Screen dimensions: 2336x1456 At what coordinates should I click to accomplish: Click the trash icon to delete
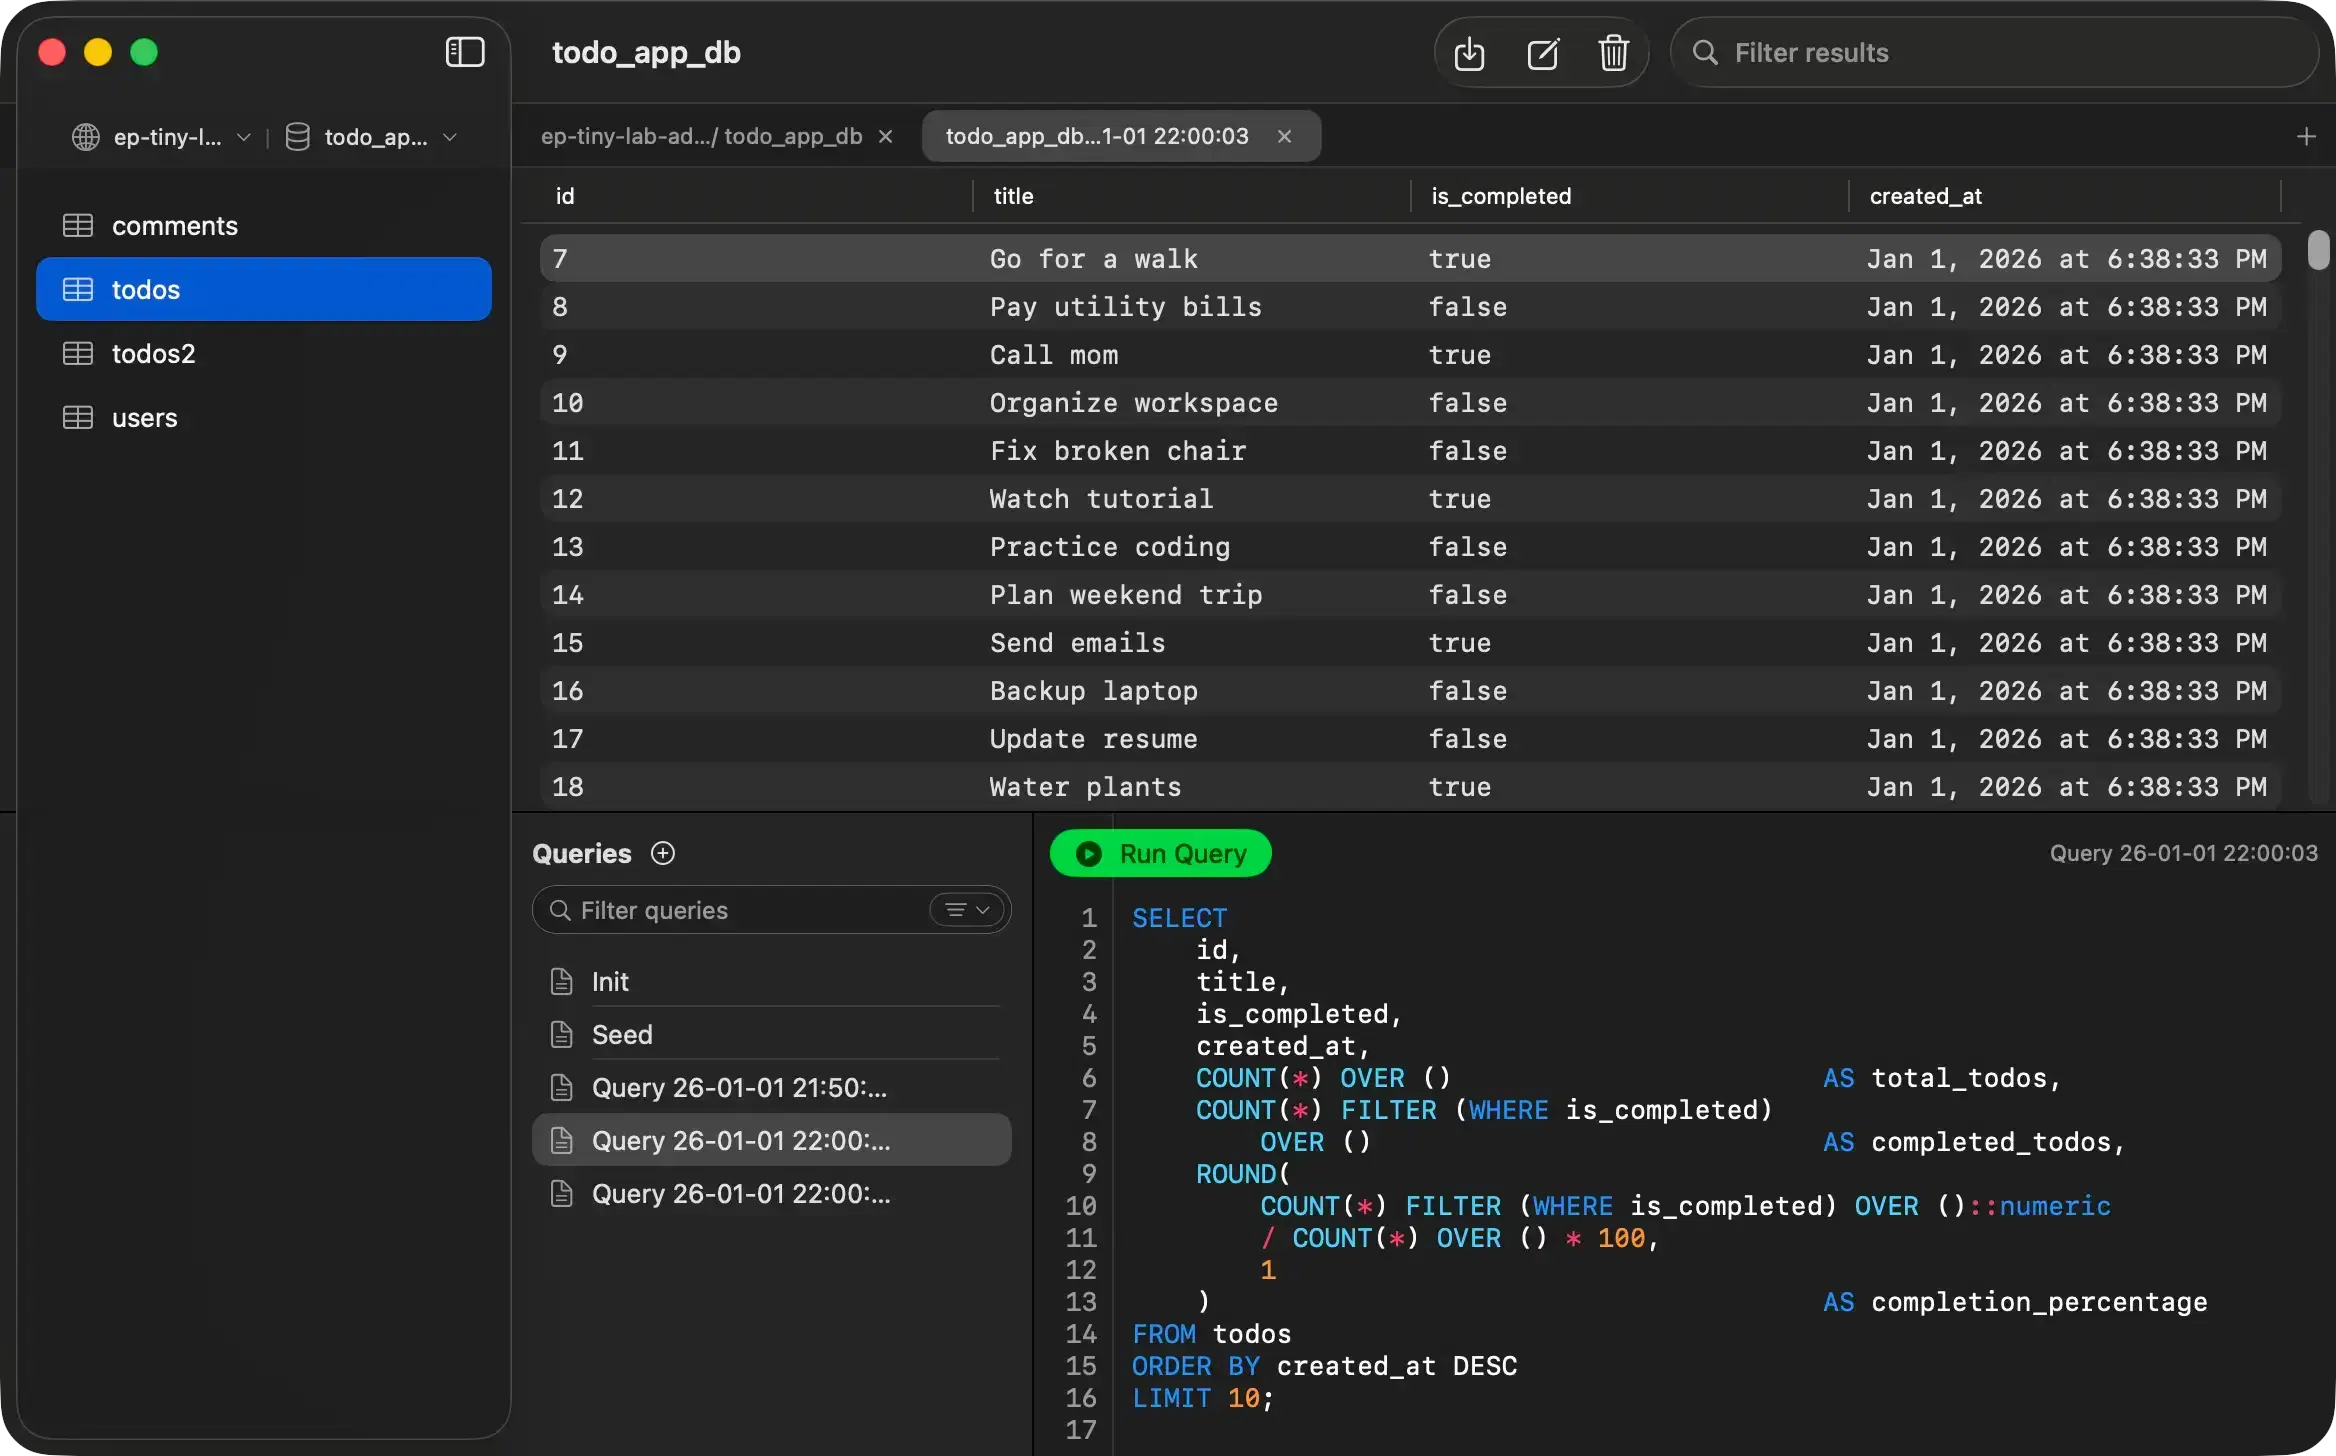point(1613,53)
